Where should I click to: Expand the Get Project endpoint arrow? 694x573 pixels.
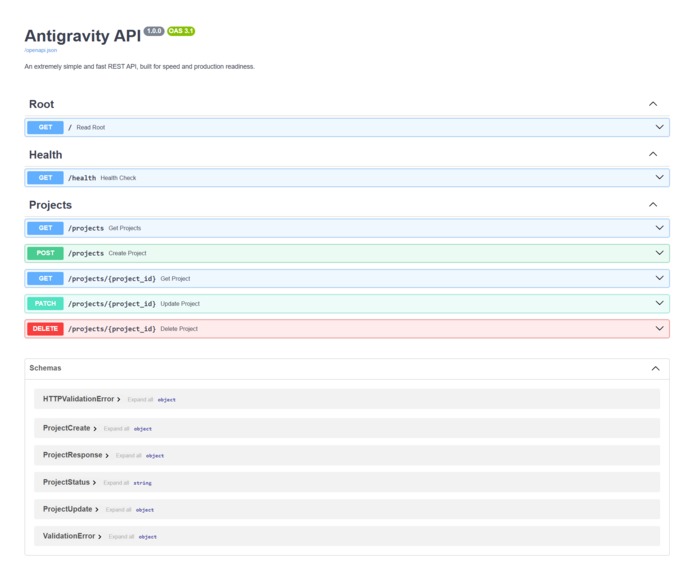point(659,278)
